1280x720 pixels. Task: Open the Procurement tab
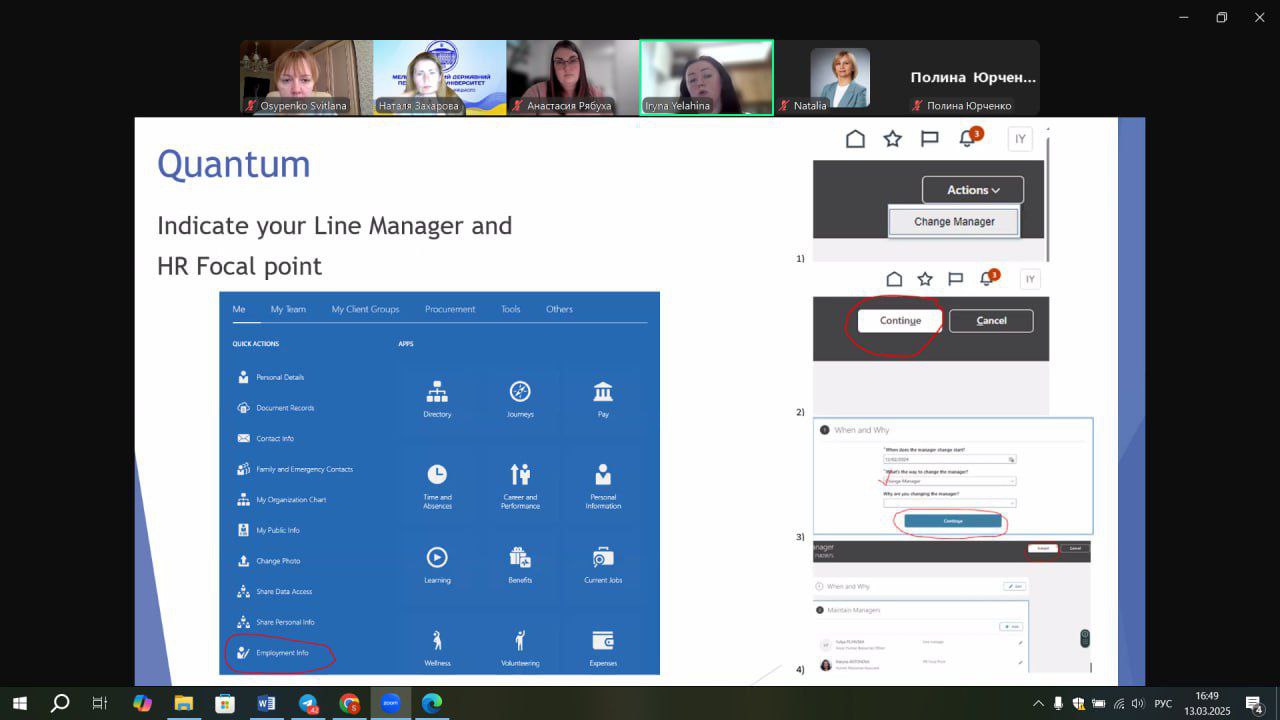(450, 309)
